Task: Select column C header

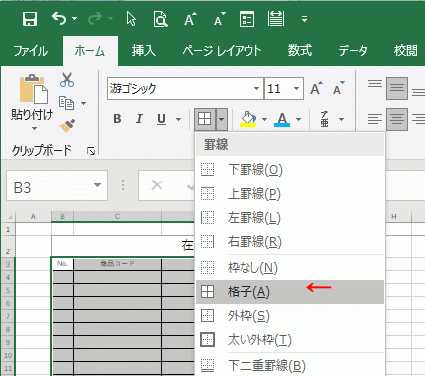Action: (117, 217)
